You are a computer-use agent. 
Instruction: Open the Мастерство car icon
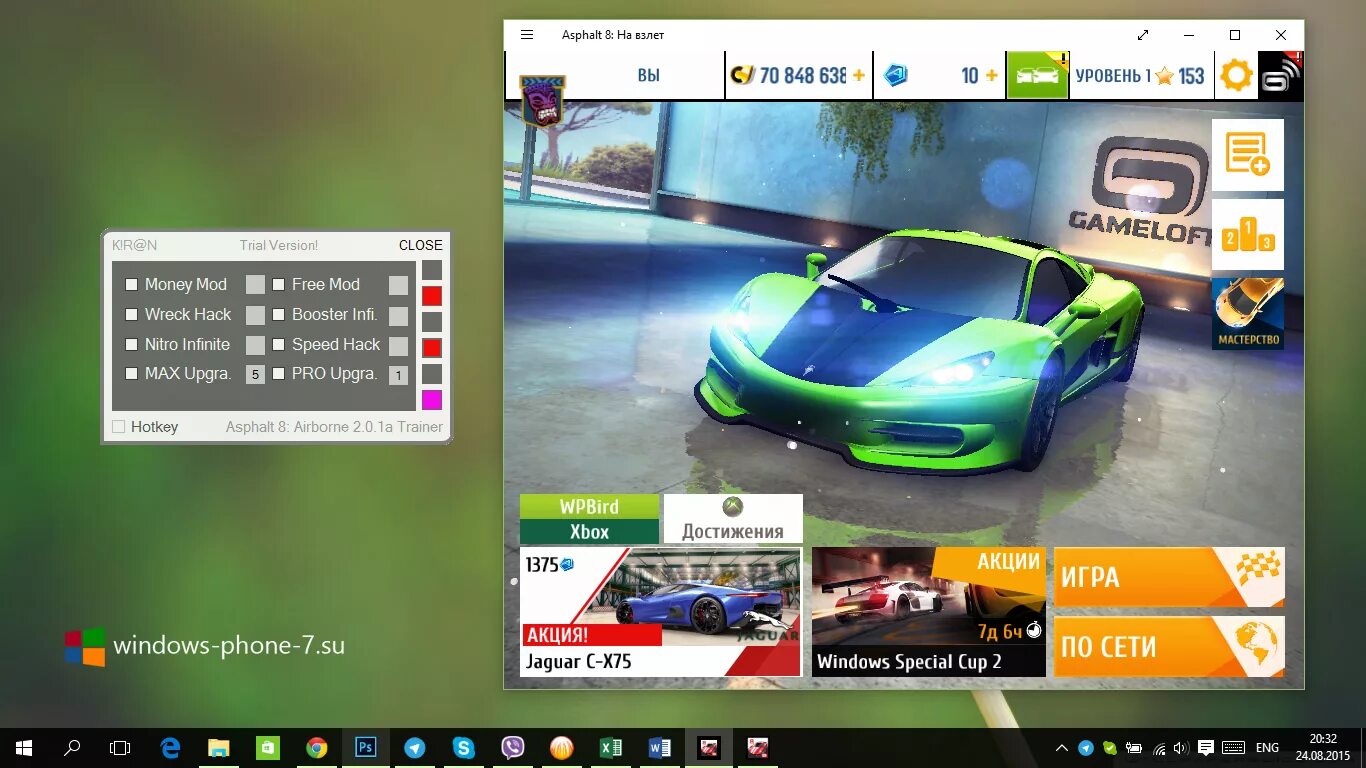pyautogui.click(x=1247, y=313)
